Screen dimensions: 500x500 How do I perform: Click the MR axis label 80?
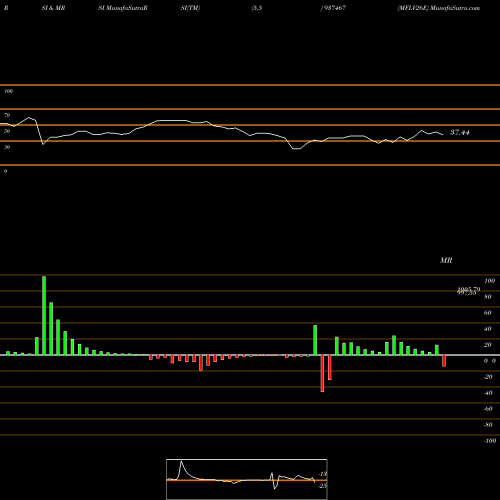(488, 297)
